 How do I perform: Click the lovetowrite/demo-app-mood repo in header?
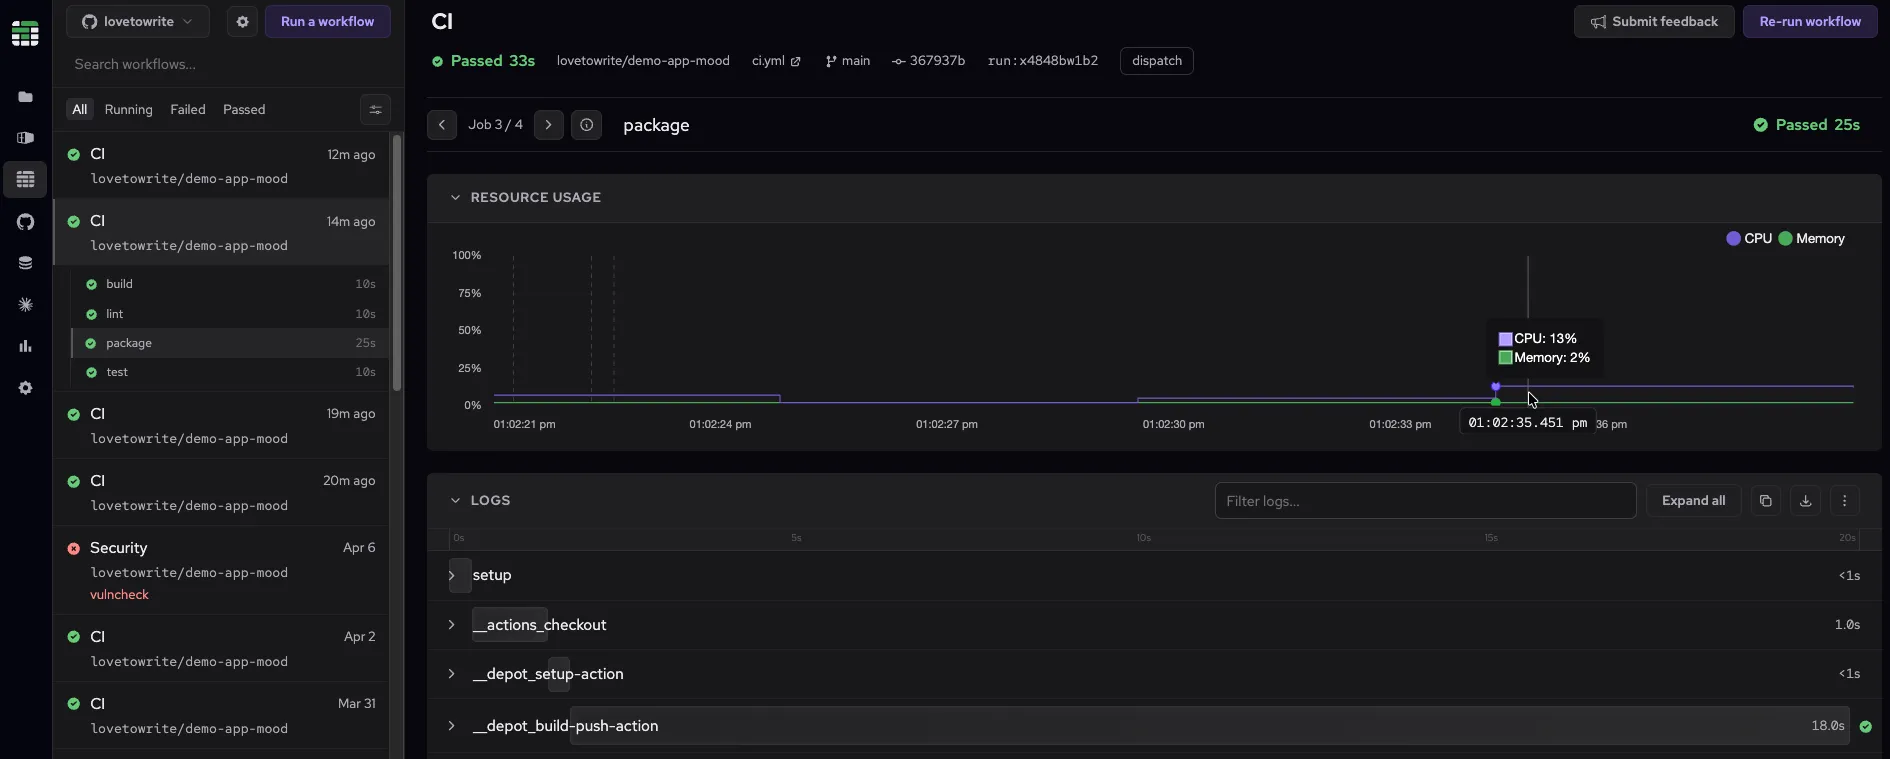(x=643, y=61)
